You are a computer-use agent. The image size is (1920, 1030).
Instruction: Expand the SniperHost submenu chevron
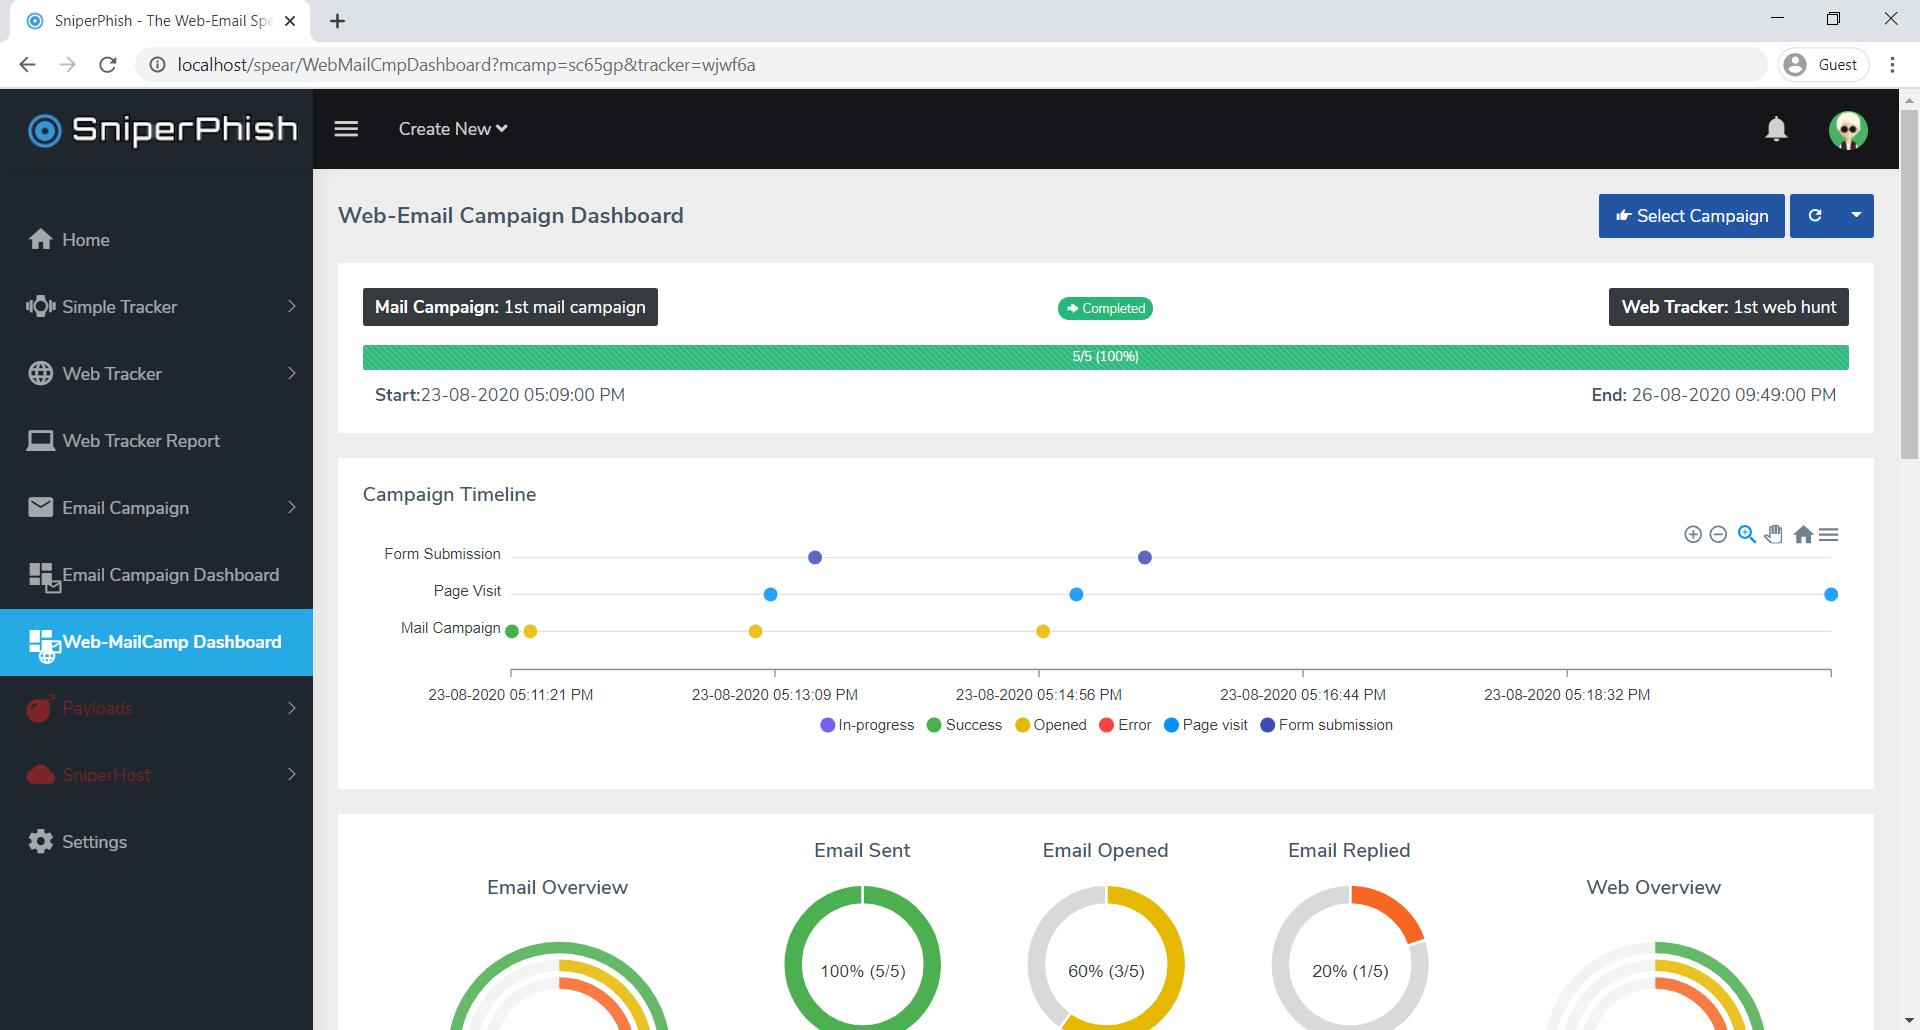[292, 774]
